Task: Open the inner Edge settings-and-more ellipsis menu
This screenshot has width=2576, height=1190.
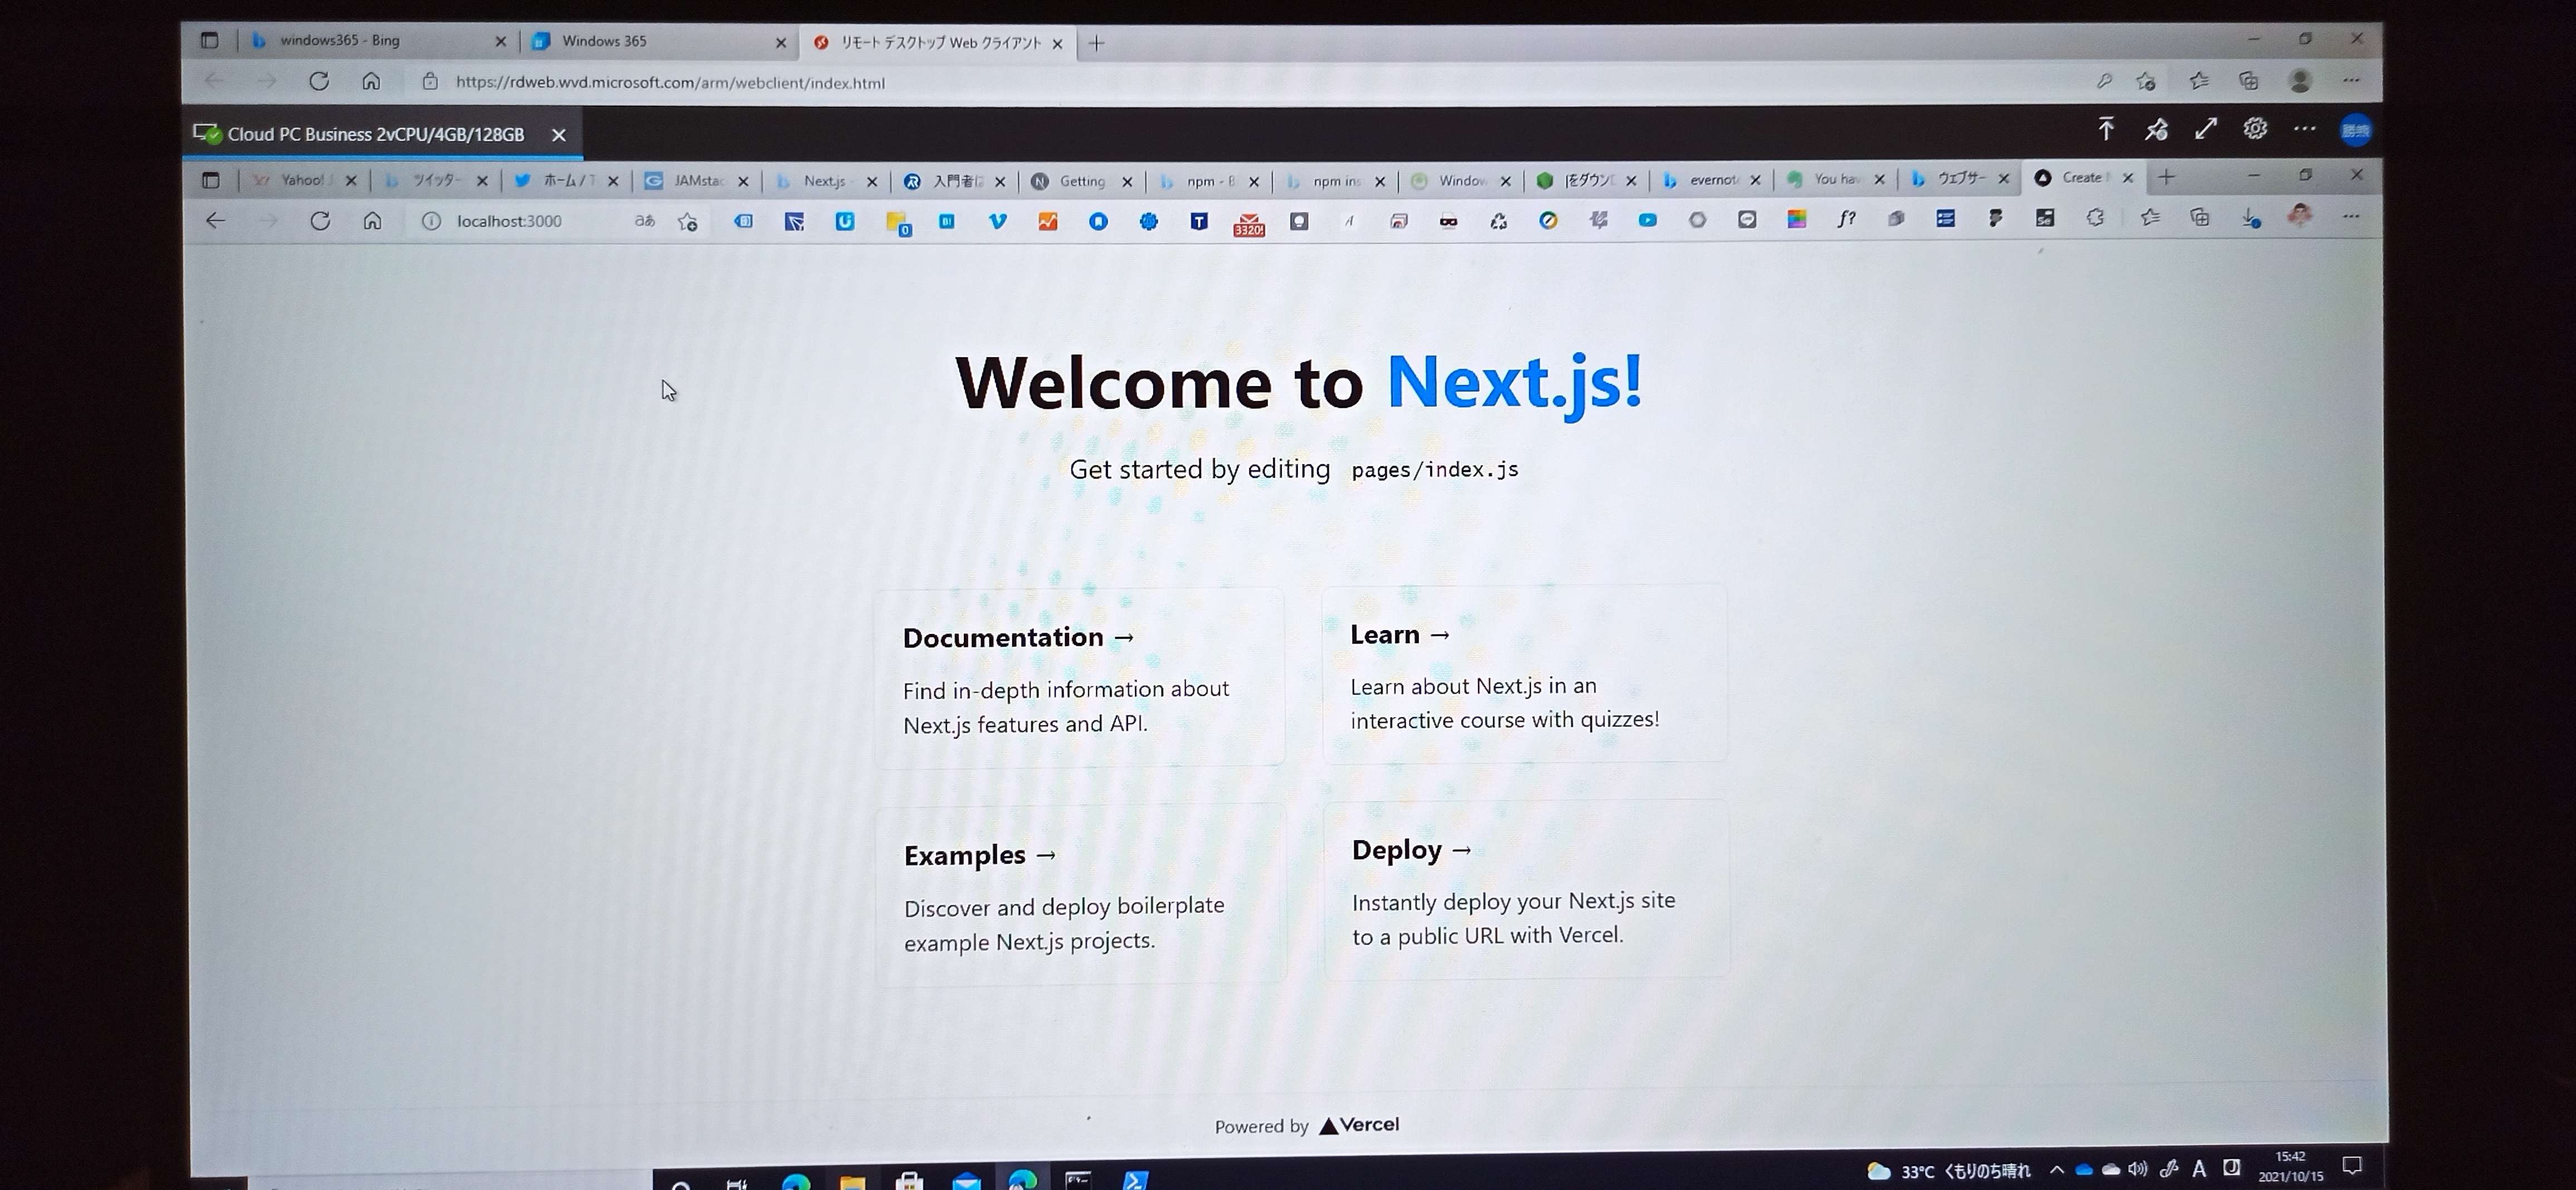Action: (x=2350, y=217)
